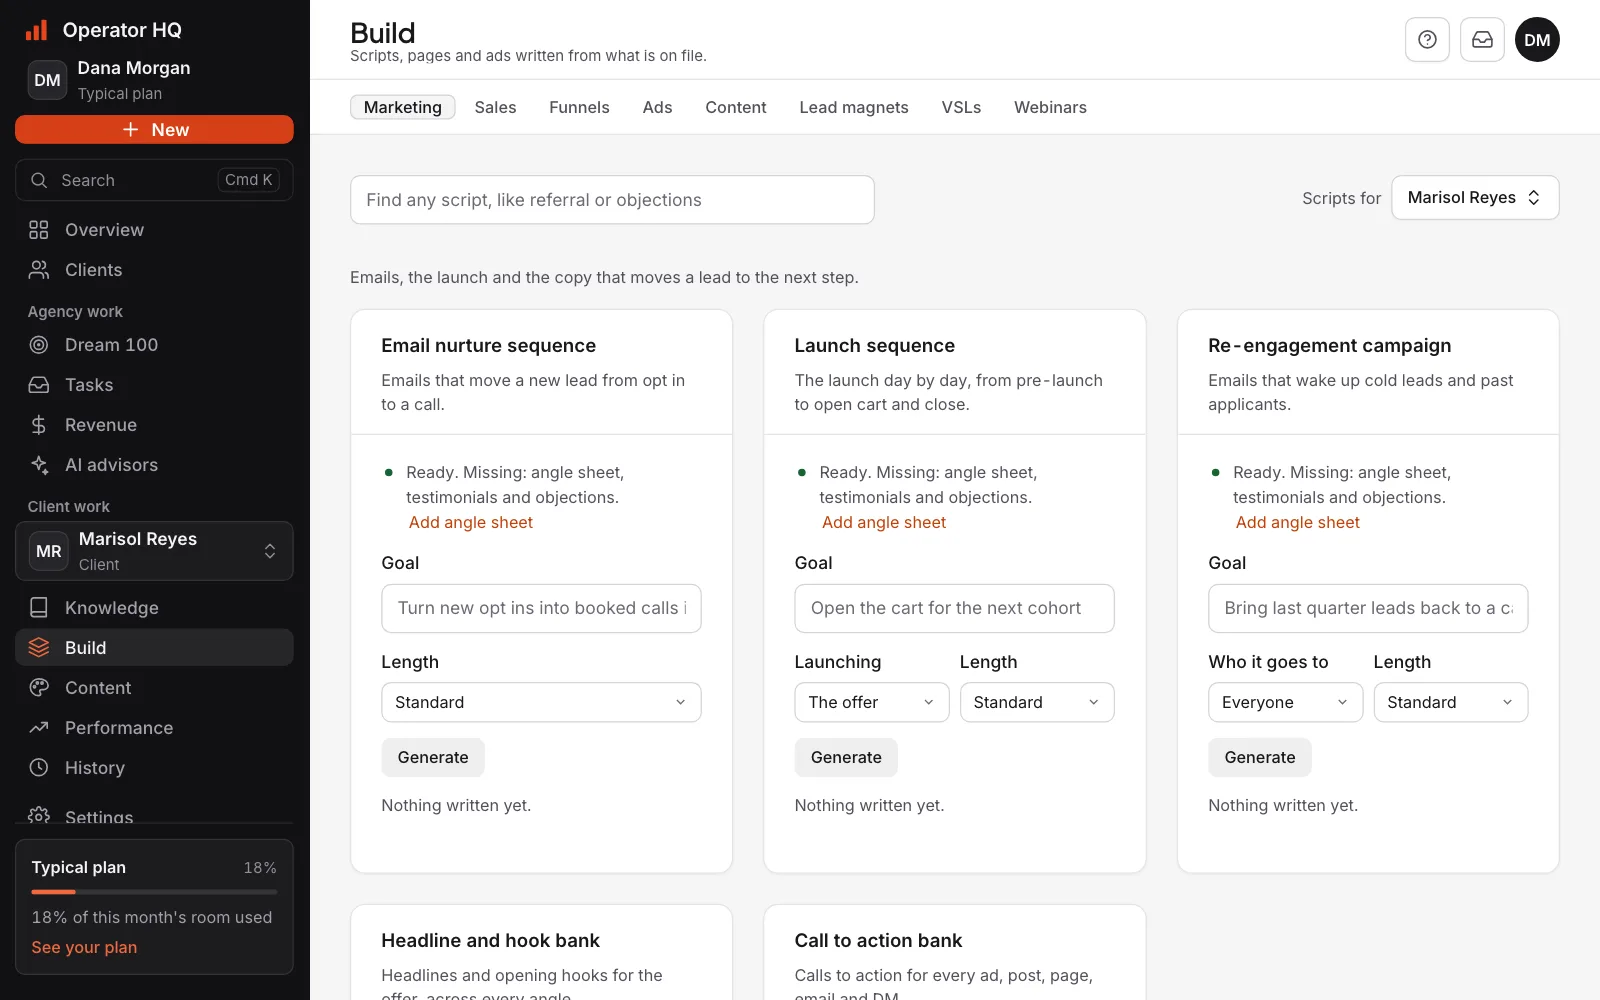Click the Typical plan usage progress bar
Screen dimensions: 1600x1000
[154, 892]
